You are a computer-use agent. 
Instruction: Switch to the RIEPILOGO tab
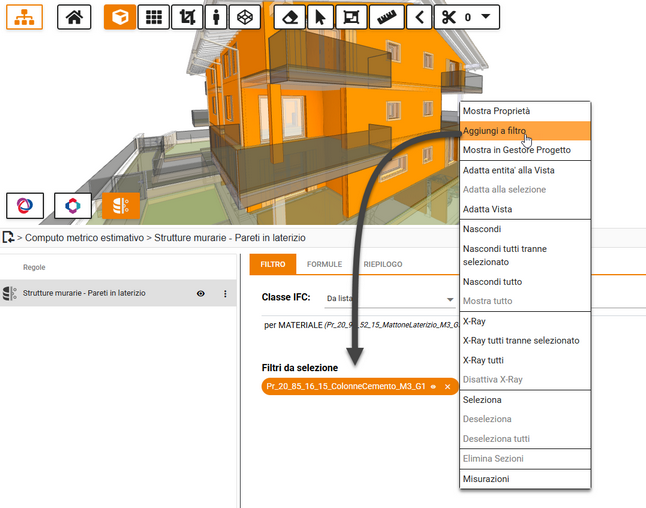(383, 264)
